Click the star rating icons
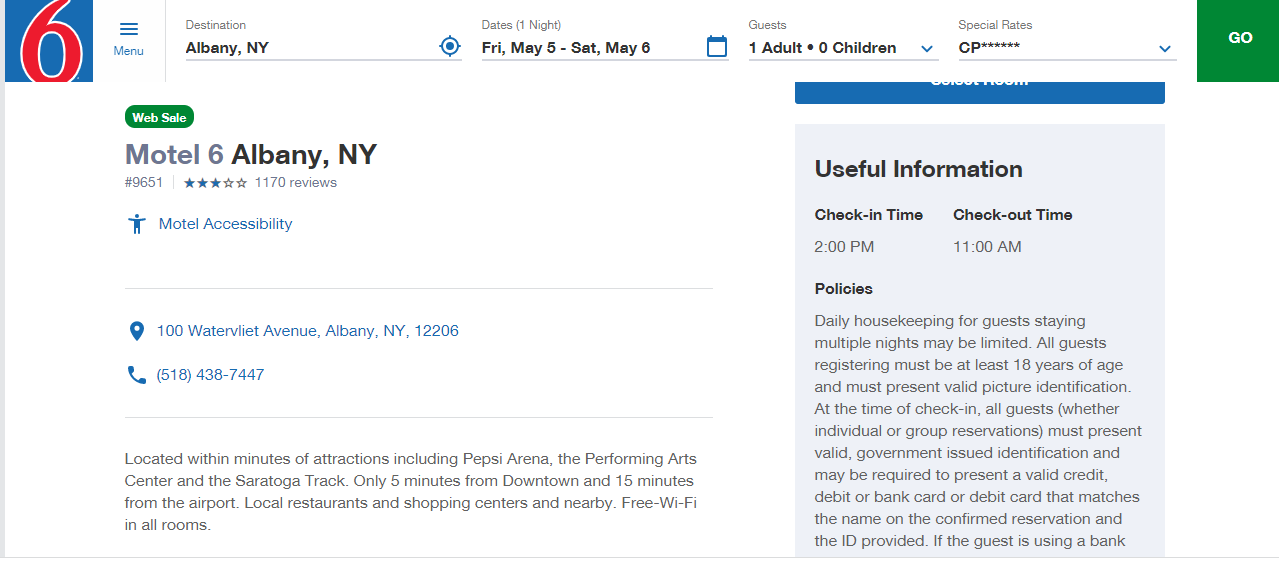 pos(215,183)
